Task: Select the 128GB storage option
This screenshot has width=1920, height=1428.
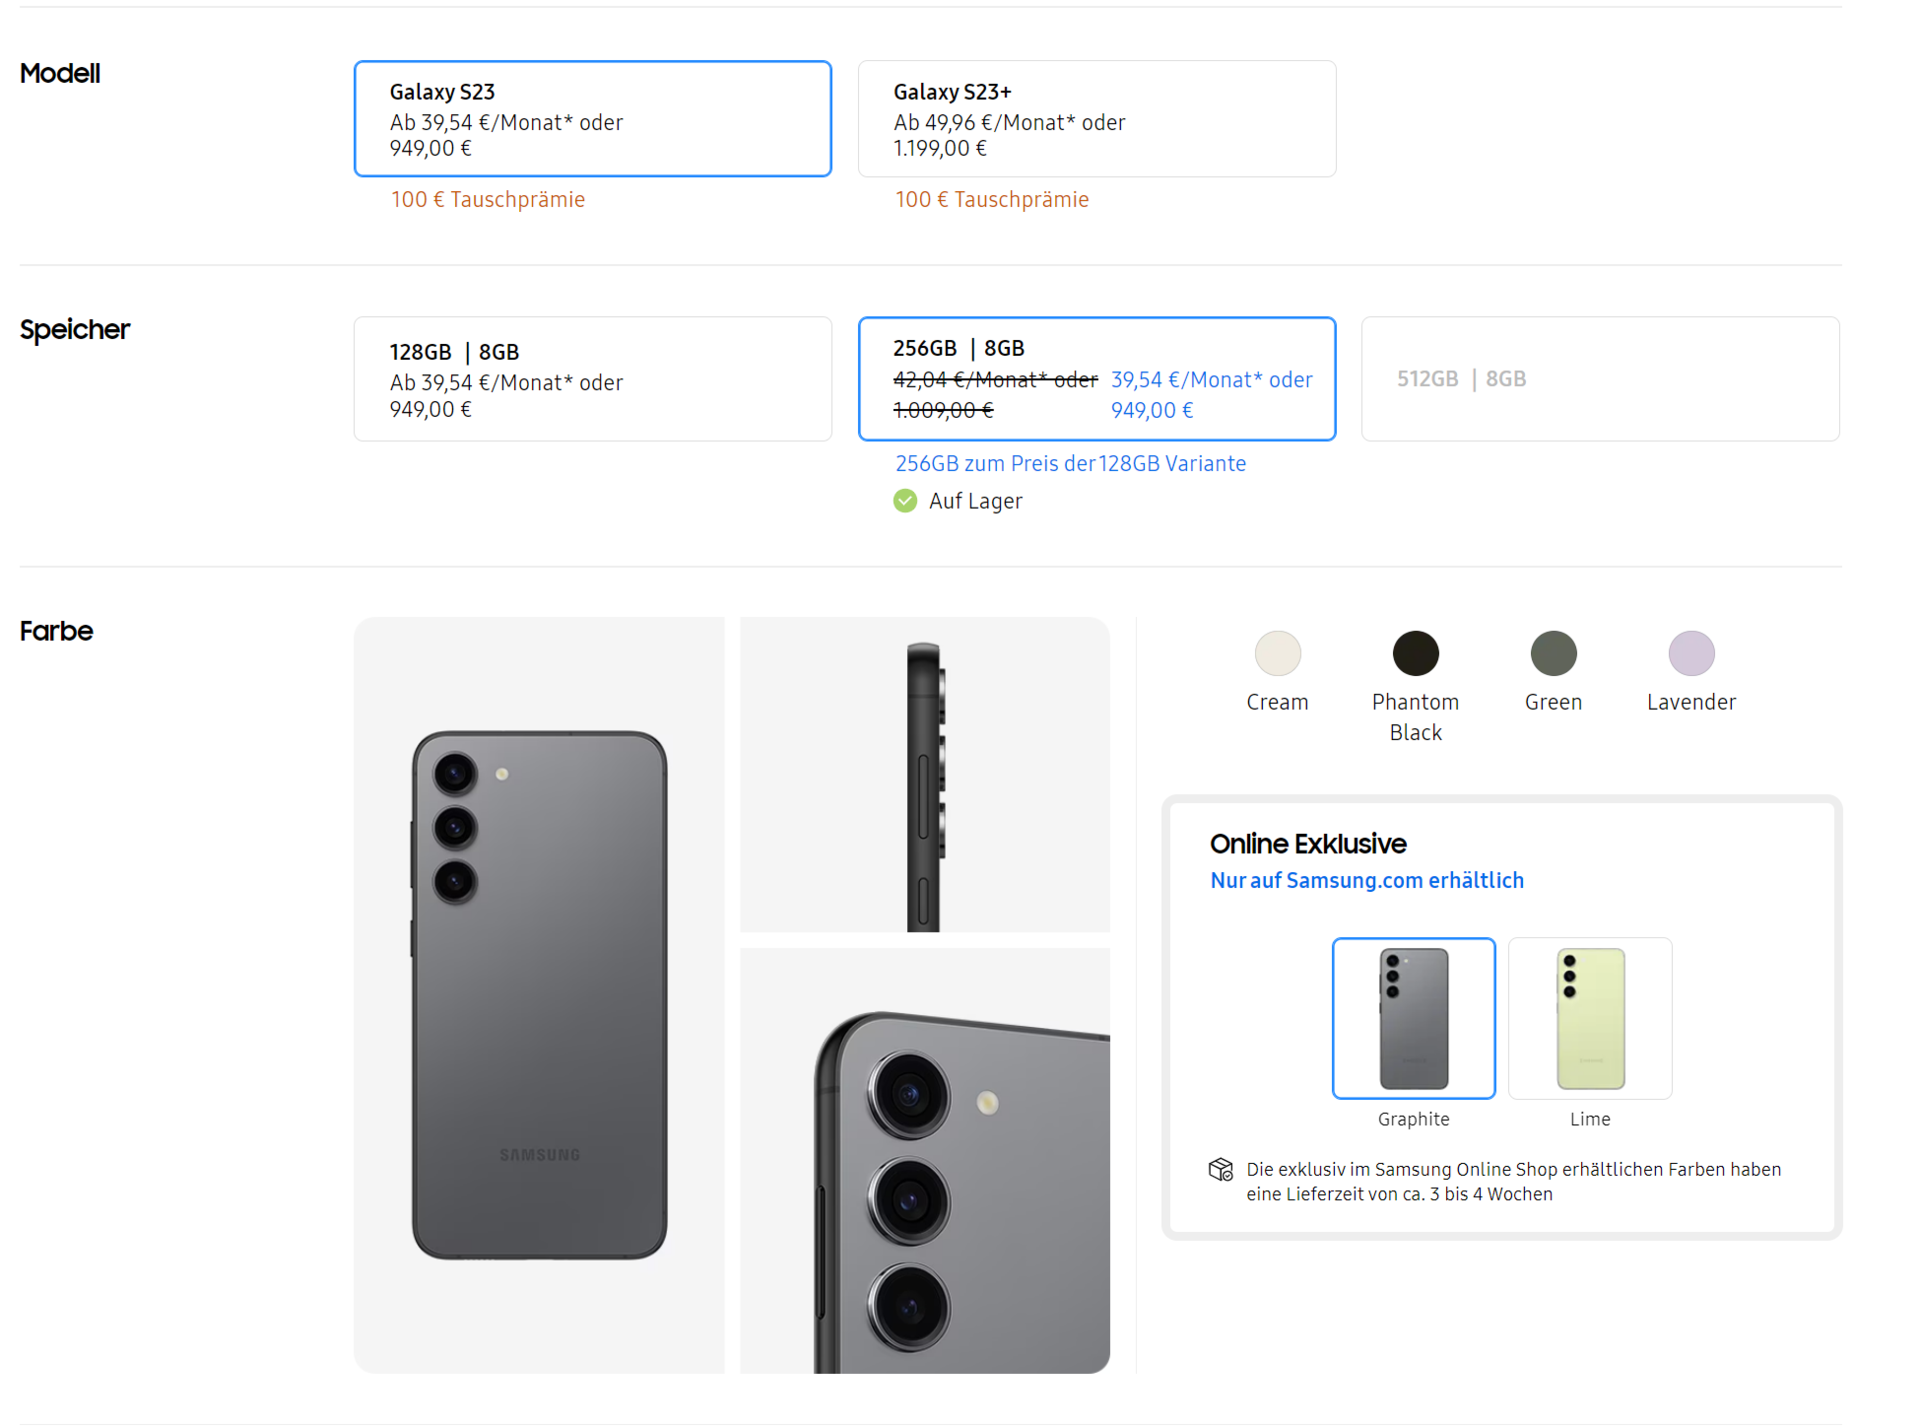Action: click(592, 379)
